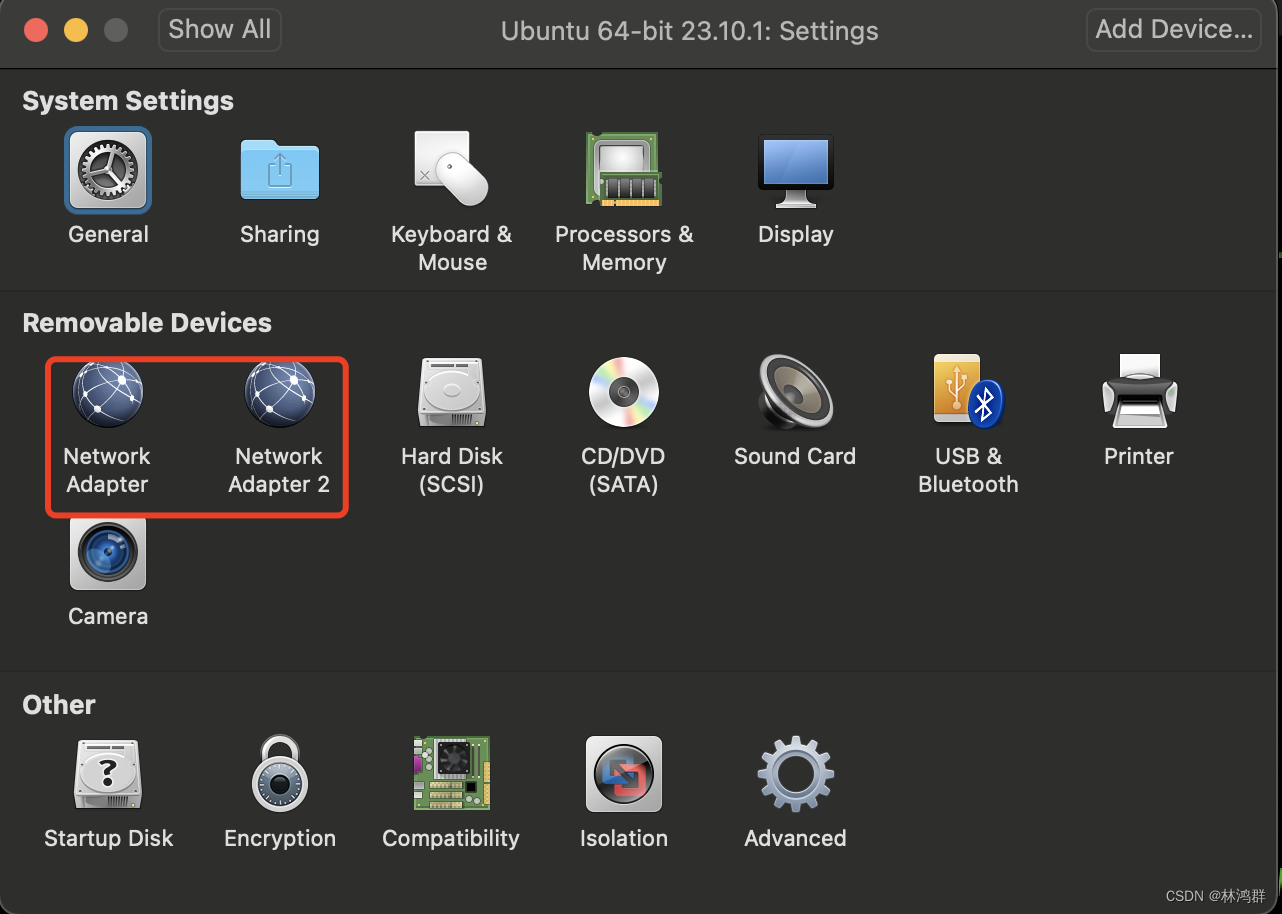Open Sound Card settings
The height and width of the screenshot is (914, 1282).
point(795,393)
